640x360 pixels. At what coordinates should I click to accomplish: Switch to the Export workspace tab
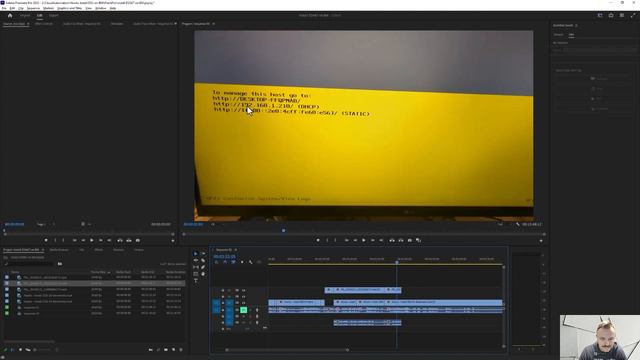pos(53,16)
